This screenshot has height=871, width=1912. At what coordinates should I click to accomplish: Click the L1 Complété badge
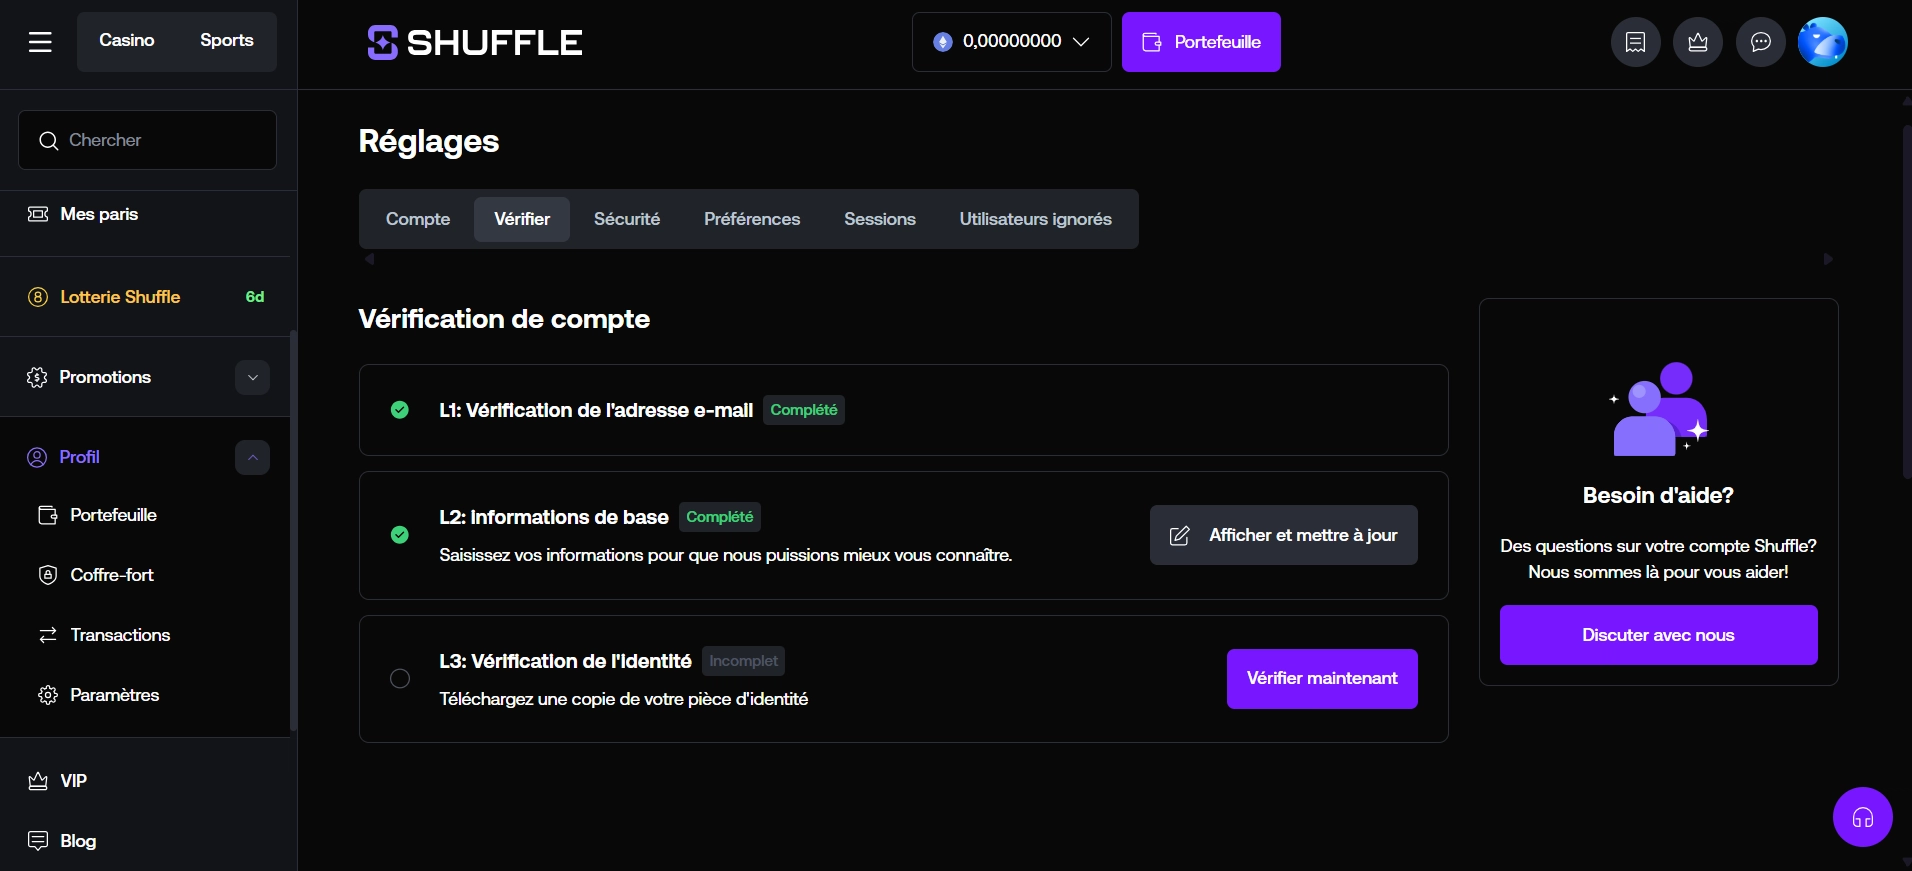[x=804, y=410]
